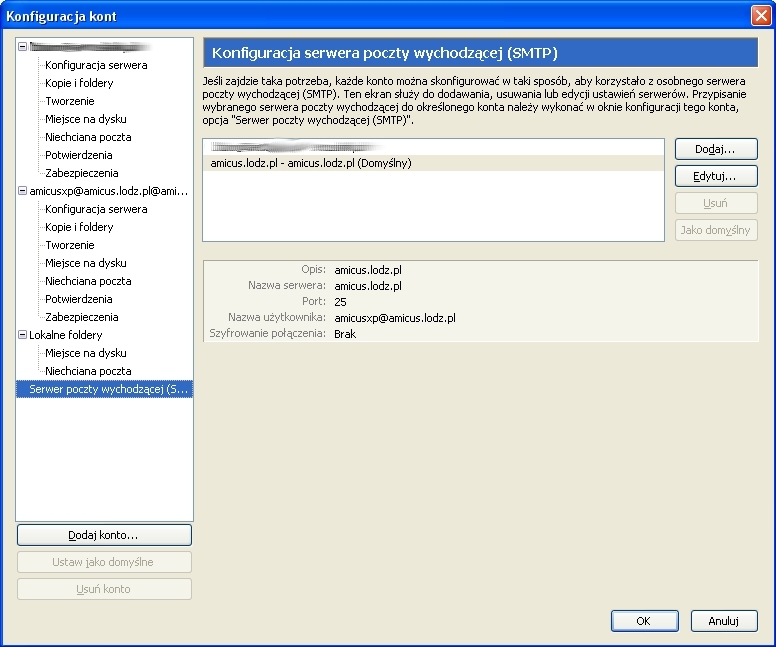Cancel the dialog with Anuluj
This screenshot has width=776, height=647.
pyautogui.click(x=723, y=621)
